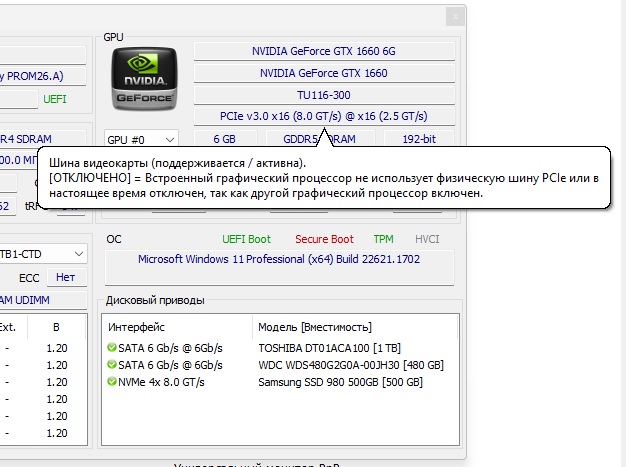Click the ECC value field showing Нет

click(66, 277)
